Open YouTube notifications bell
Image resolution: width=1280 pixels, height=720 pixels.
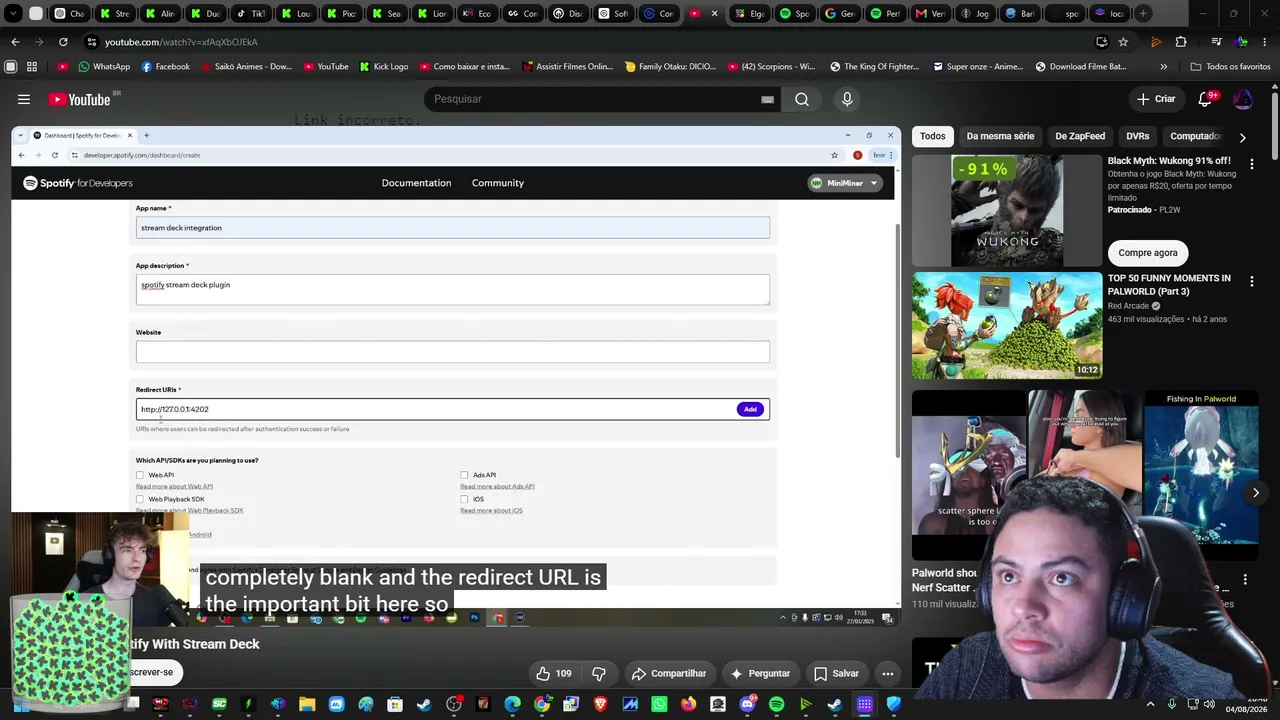(x=1205, y=99)
